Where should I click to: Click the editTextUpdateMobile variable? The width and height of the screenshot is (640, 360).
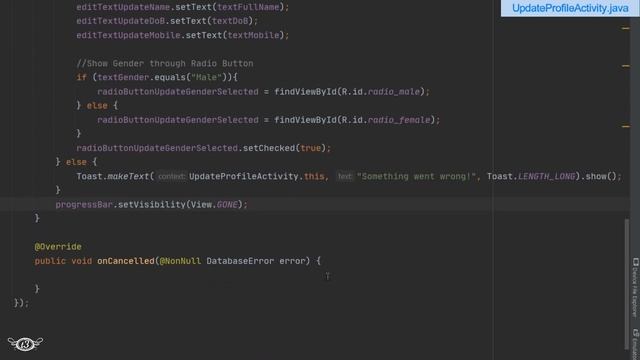click(x=128, y=35)
